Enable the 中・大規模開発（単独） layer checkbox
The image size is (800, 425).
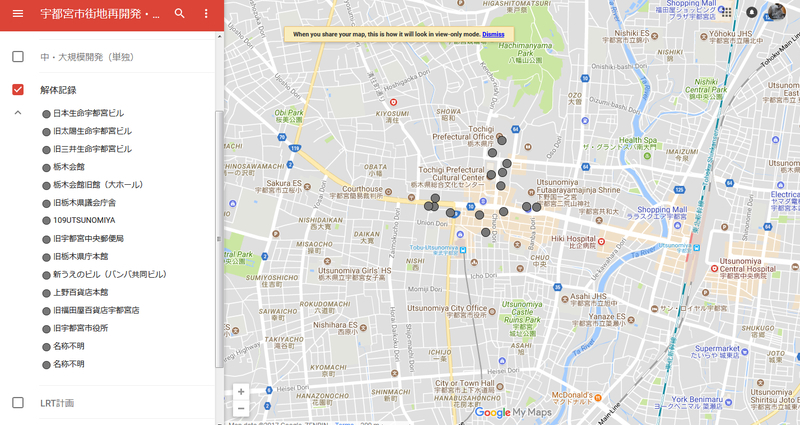point(18,57)
